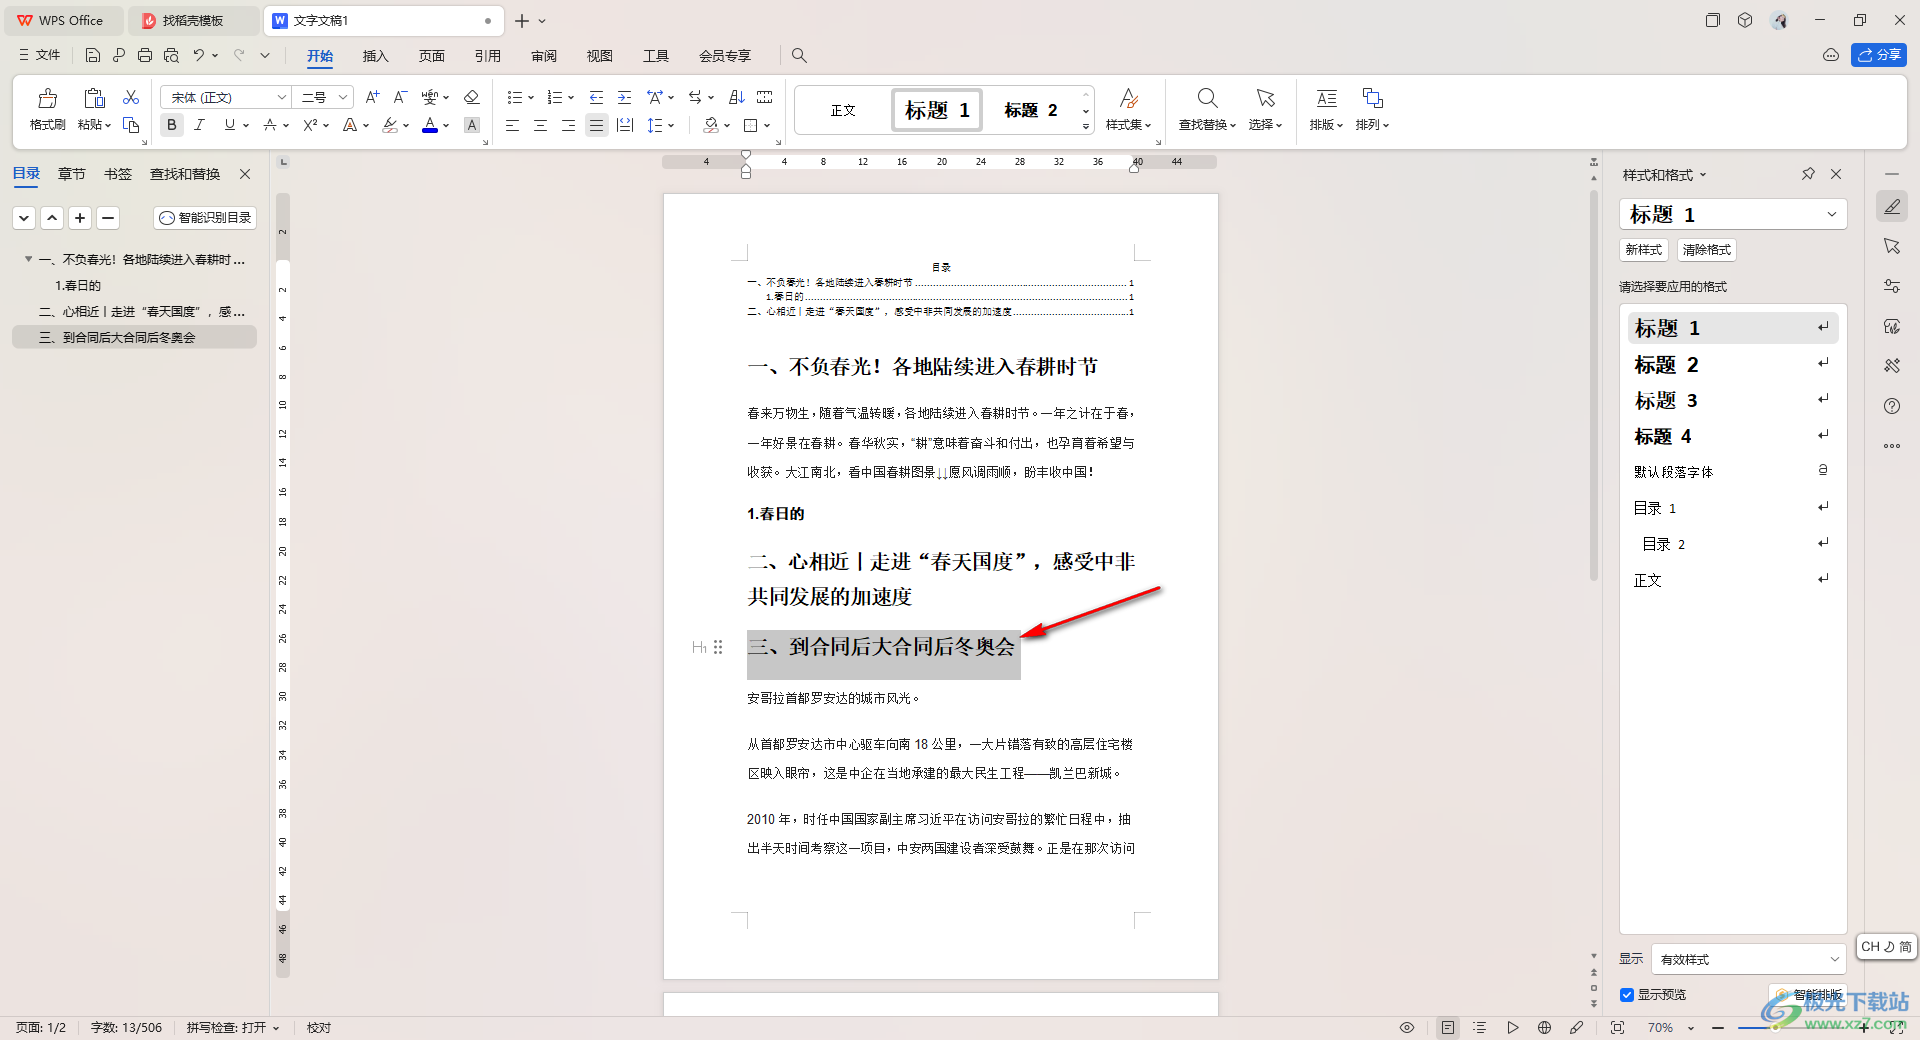This screenshot has width=1920, height=1040.
Task: Toggle justify alignment button
Action: (x=597, y=125)
